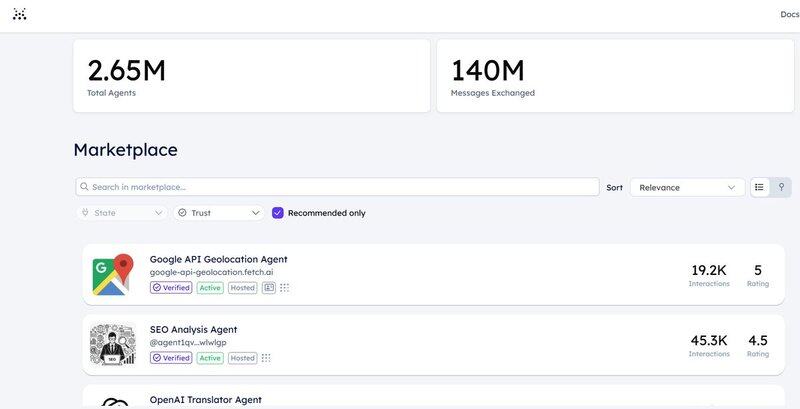Switch to list view icon
Viewport: 800px width, 409px height.
(x=760, y=187)
